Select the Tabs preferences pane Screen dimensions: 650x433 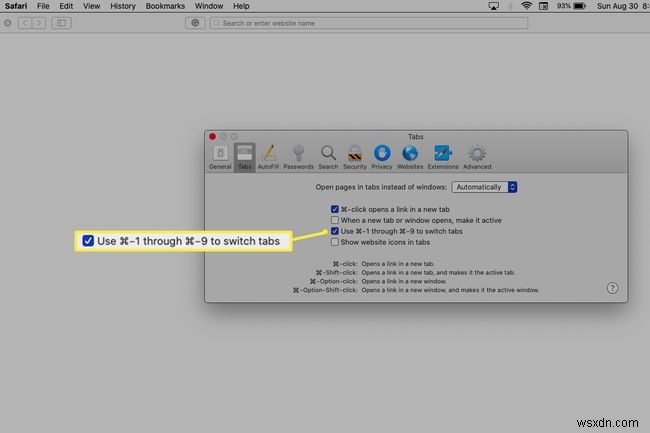click(245, 157)
